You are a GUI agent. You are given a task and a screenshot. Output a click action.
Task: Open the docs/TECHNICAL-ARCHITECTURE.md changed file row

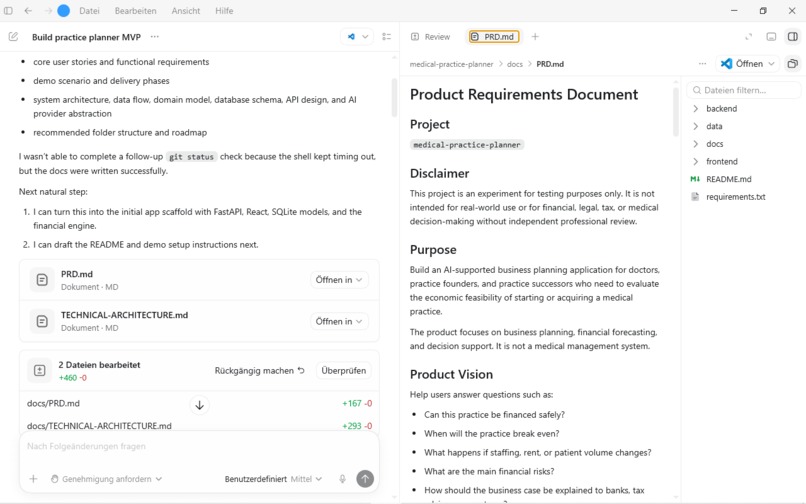point(199,425)
